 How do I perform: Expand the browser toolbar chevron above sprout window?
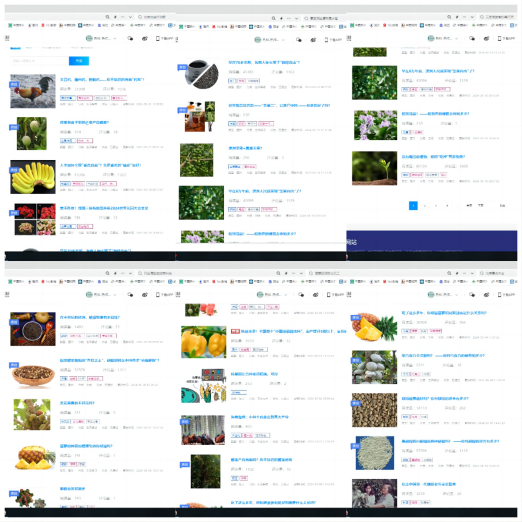[472, 17]
